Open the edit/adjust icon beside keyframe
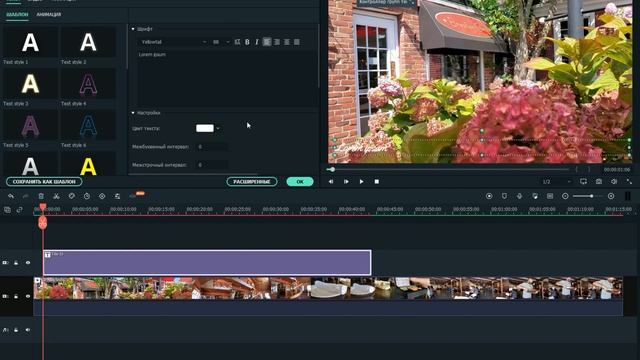The width and height of the screenshot is (640, 360). click(117, 196)
